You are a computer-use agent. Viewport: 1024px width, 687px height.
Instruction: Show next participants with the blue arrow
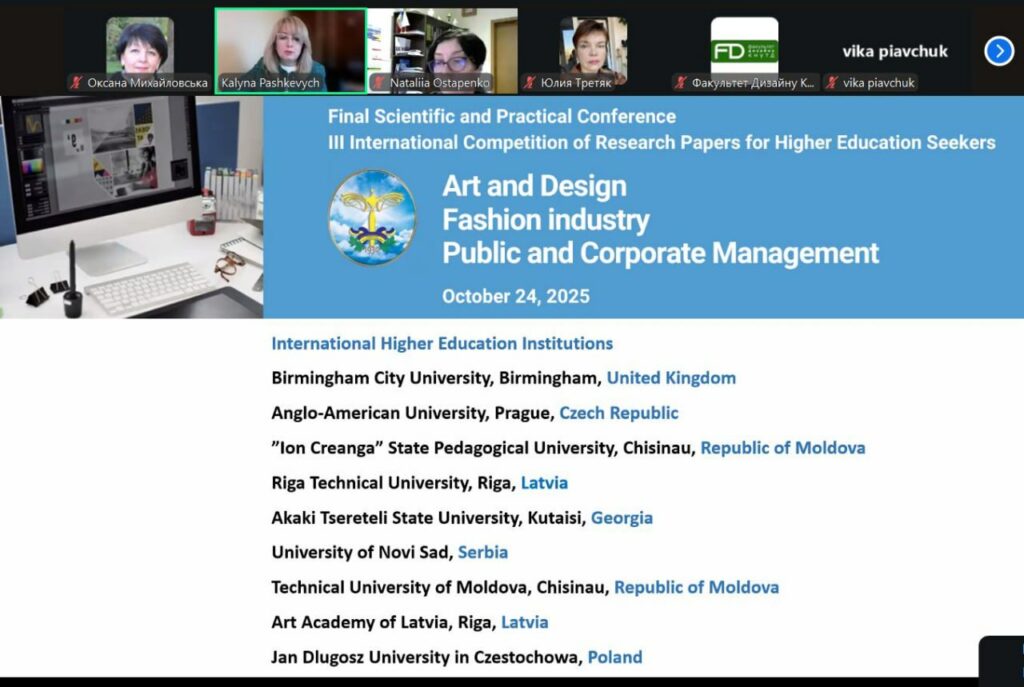click(x=998, y=51)
